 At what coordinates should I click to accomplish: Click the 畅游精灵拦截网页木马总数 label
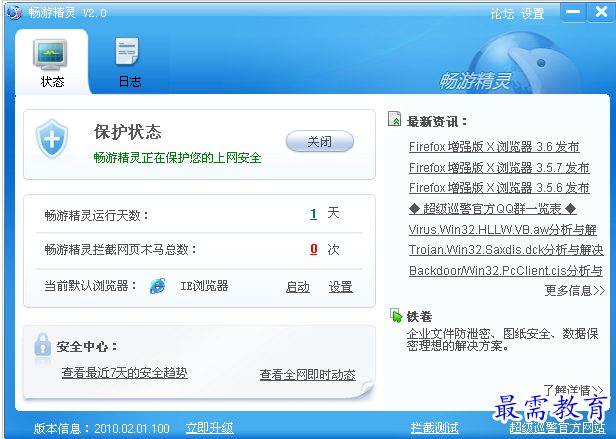pyautogui.click(x=121, y=250)
